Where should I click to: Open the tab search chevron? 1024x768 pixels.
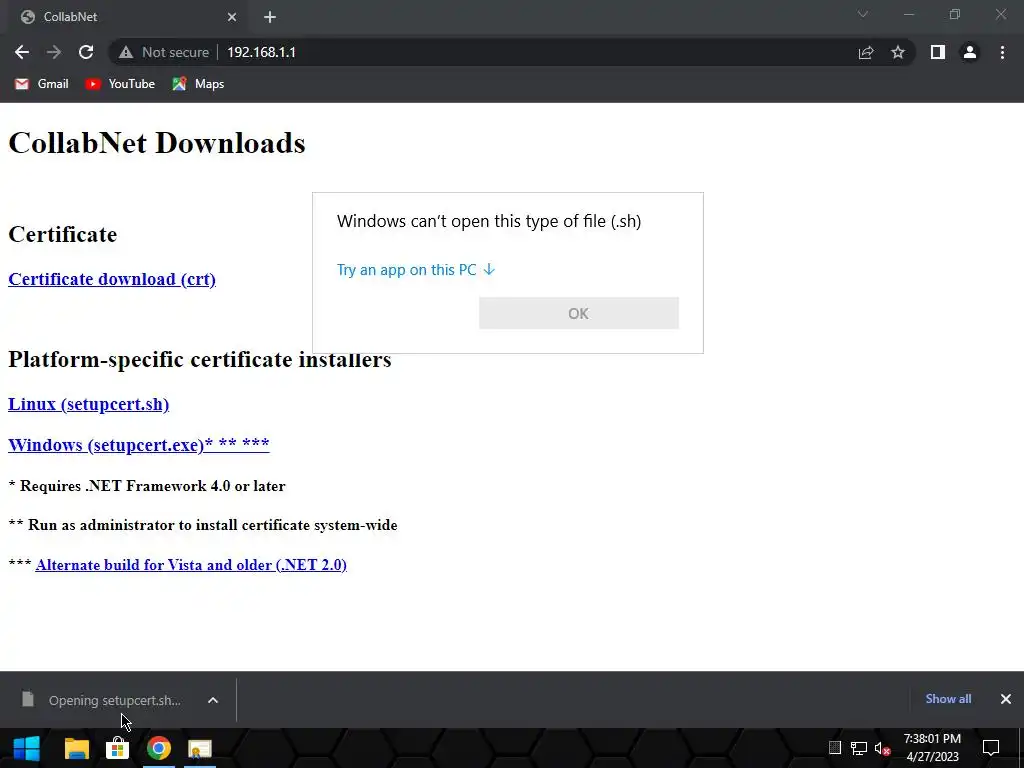click(863, 14)
